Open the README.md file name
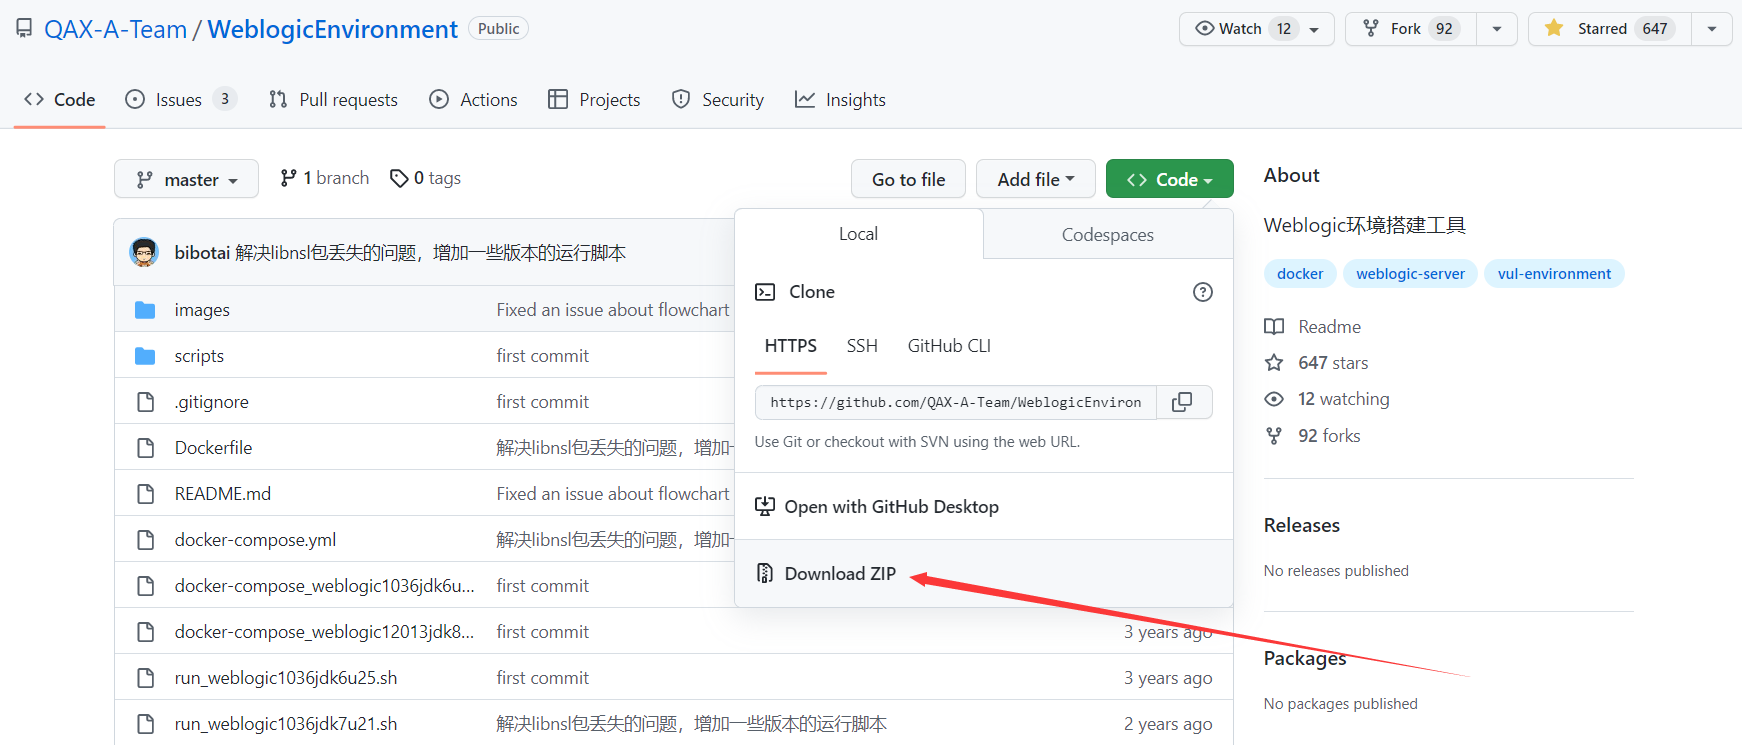Image resolution: width=1742 pixels, height=745 pixels. tap(223, 494)
